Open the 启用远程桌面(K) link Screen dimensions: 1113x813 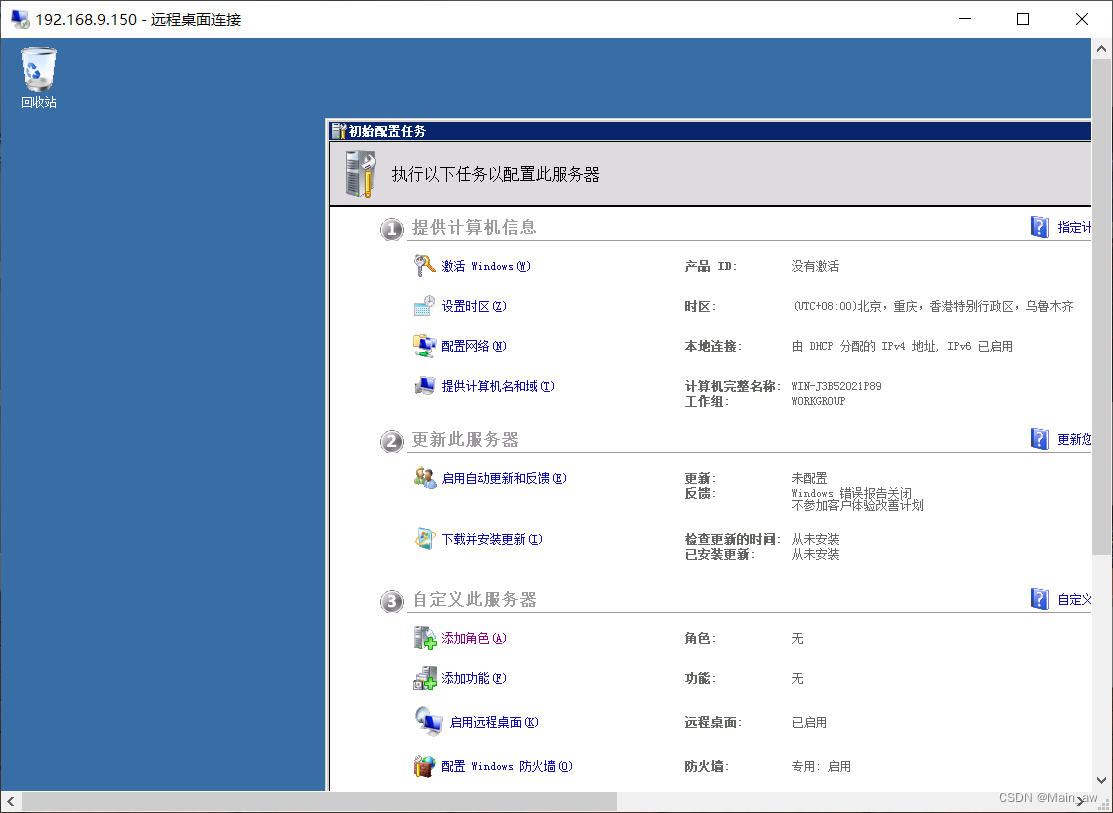pos(494,722)
